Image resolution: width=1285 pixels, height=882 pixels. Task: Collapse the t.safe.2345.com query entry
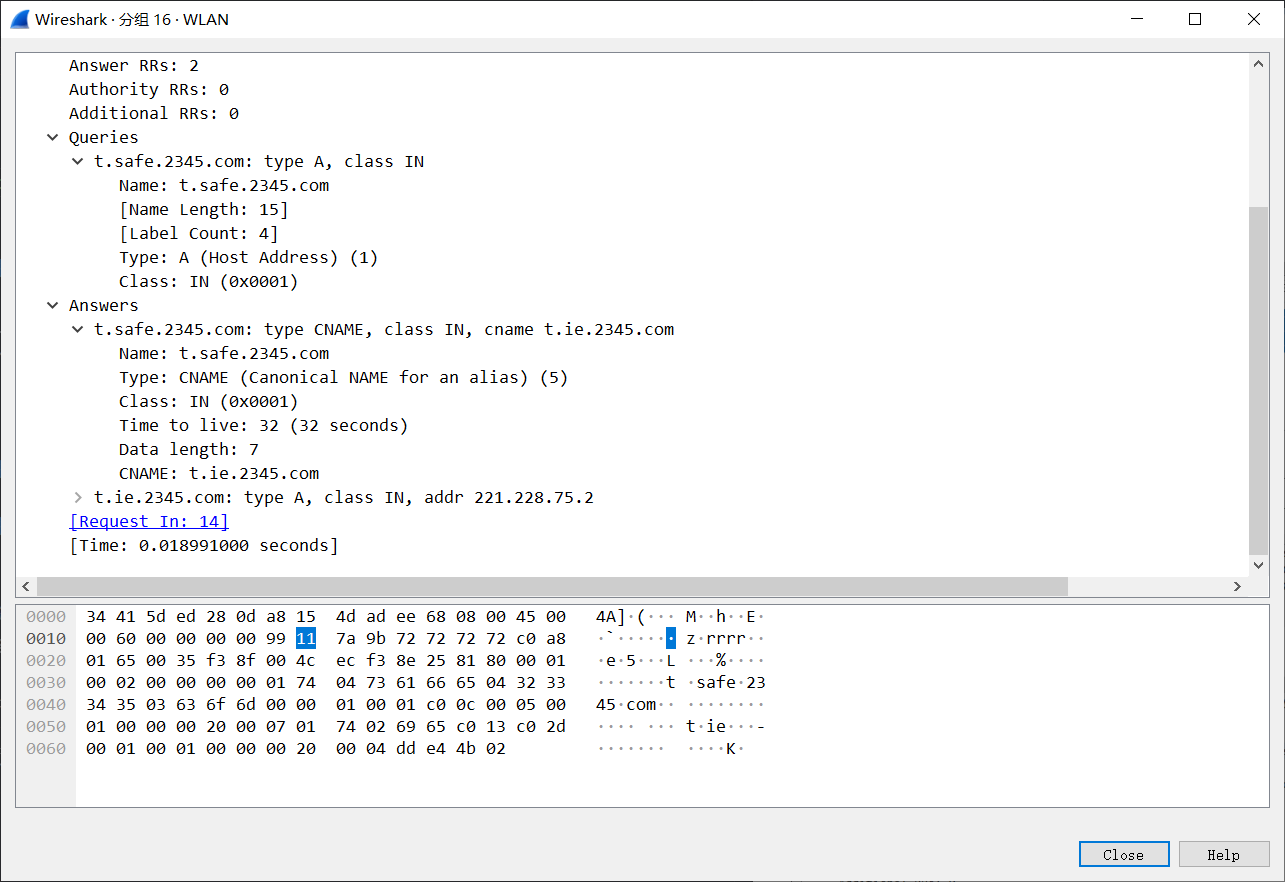[x=78, y=162]
